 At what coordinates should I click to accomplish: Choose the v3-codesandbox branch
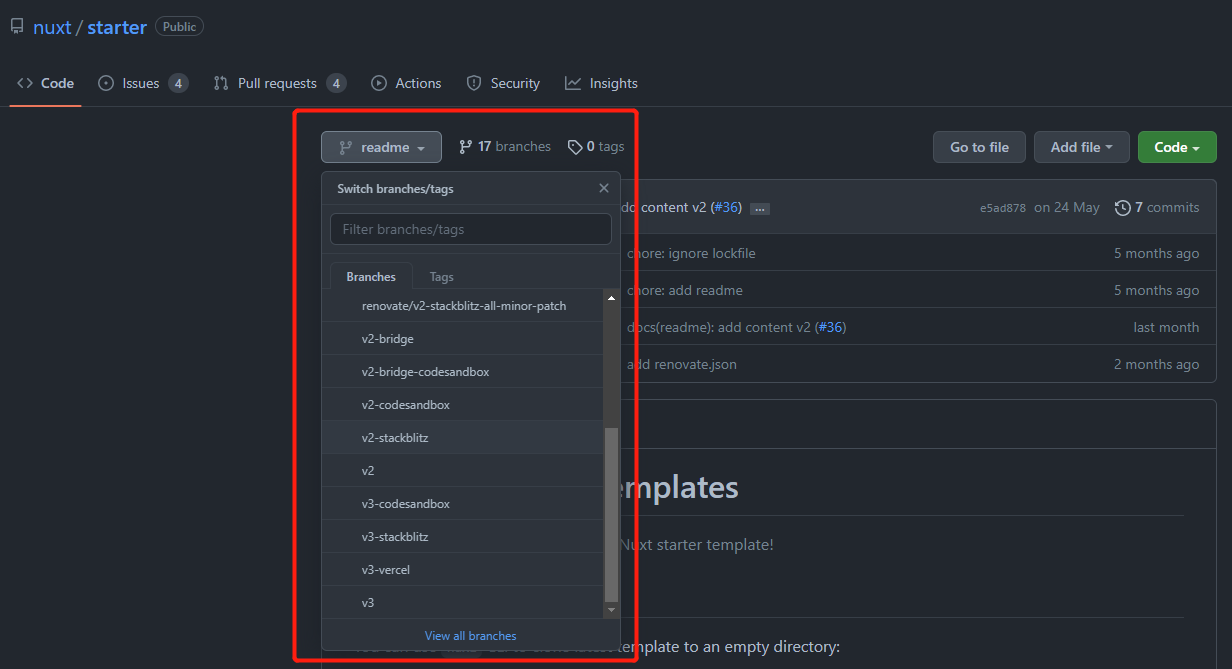coord(463,504)
